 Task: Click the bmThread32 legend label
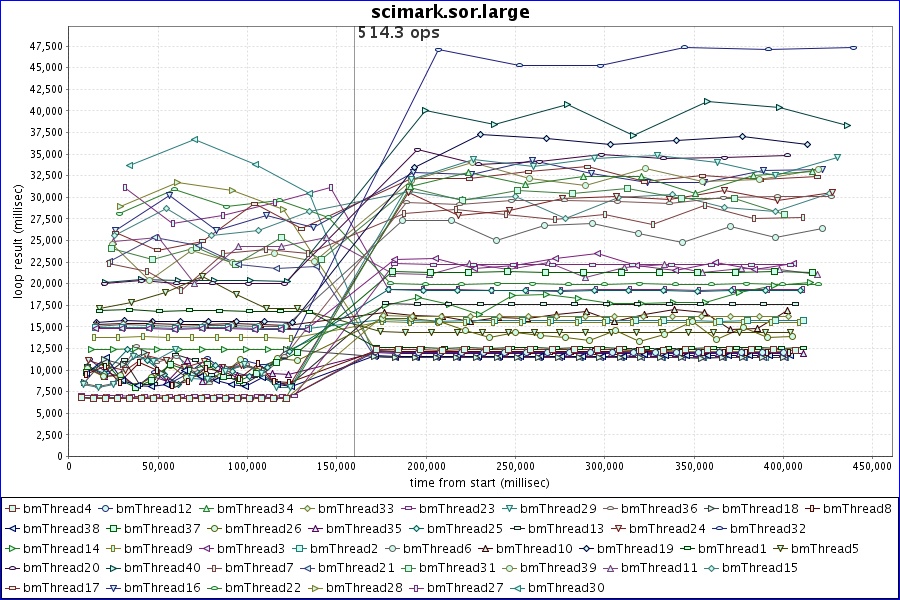(768, 528)
